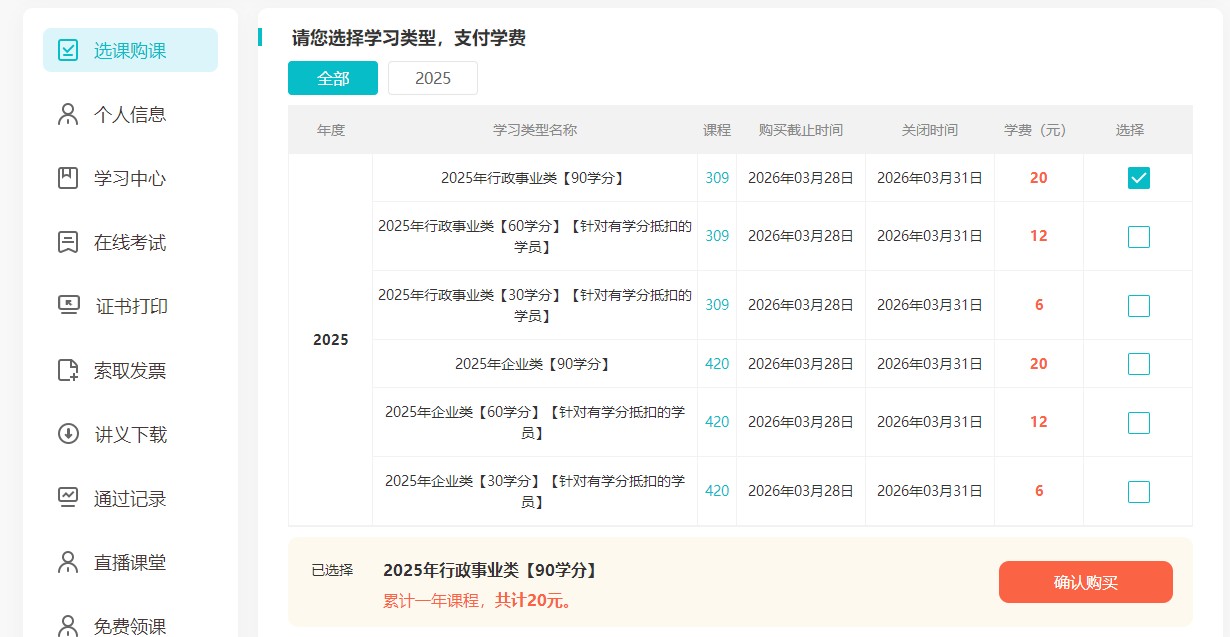This screenshot has height=637, width=1230.
Task: Click the 学习中心 bookmark icon
Action: pyautogui.click(x=68, y=178)
